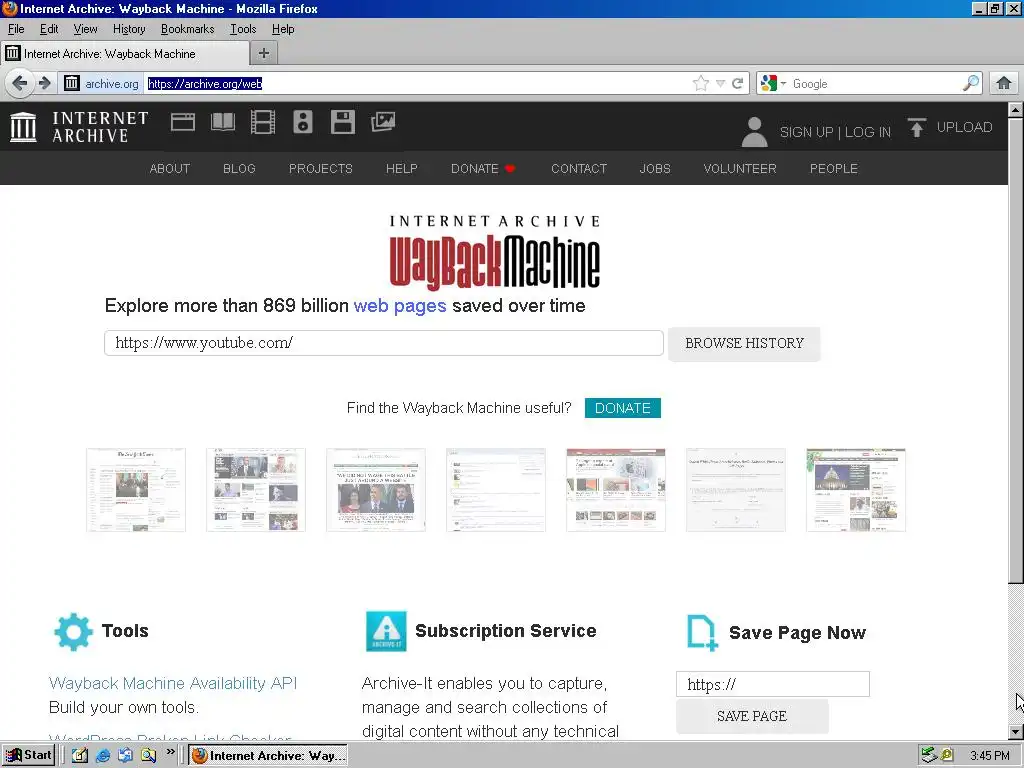Select the Internet Archive: Wayback Machine tab
The height and width of the screenshot is (768, 1024).
pos(125,54)
